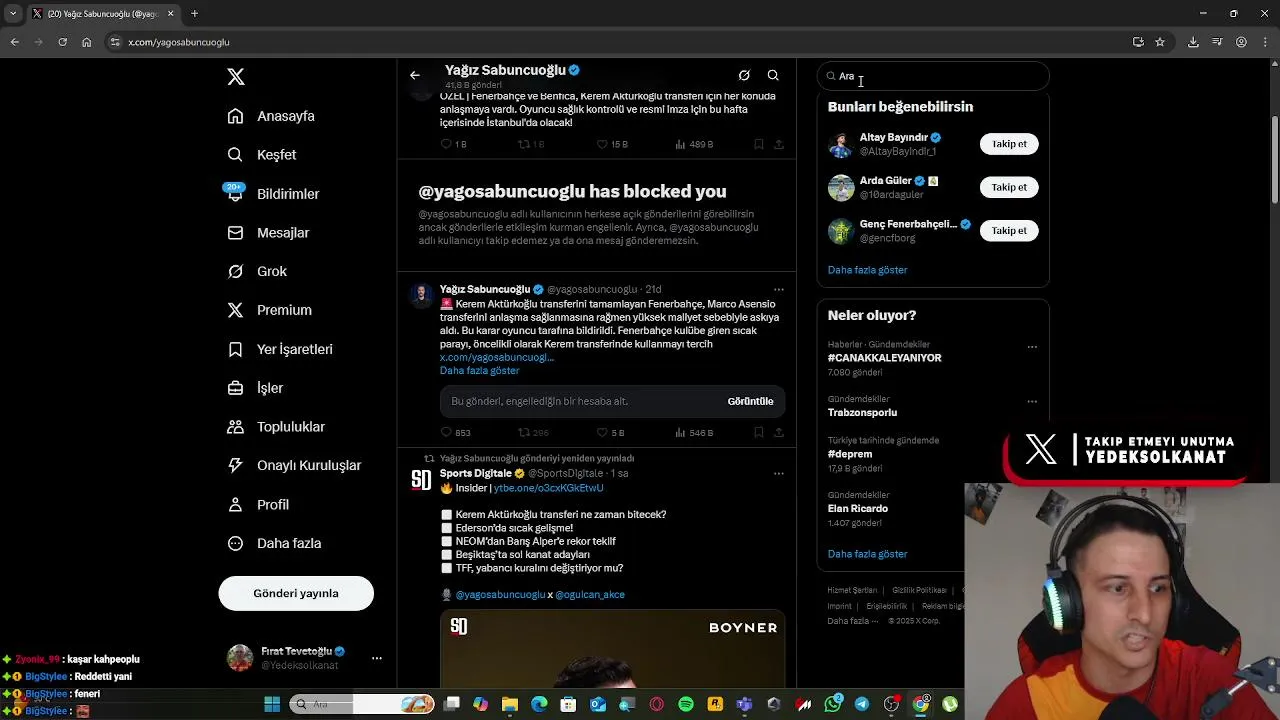Open more options for #CANAKKALEYANIYOR trend
The height and width of the screenshot is (720, 1280).
(x=1032, y=347)
